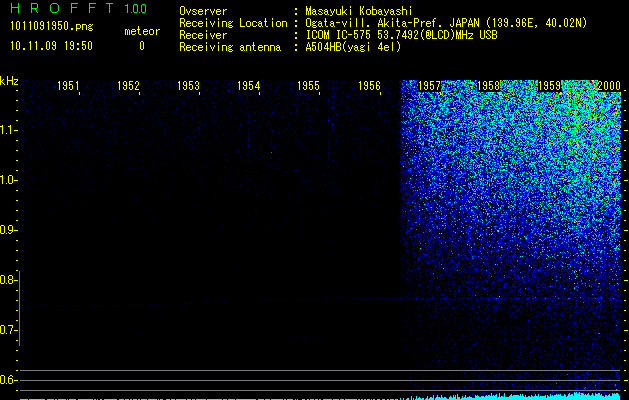Click observer name Masayuki Kobayashi
The height and width of the screenshot is (400, 629).
point(359,11)
